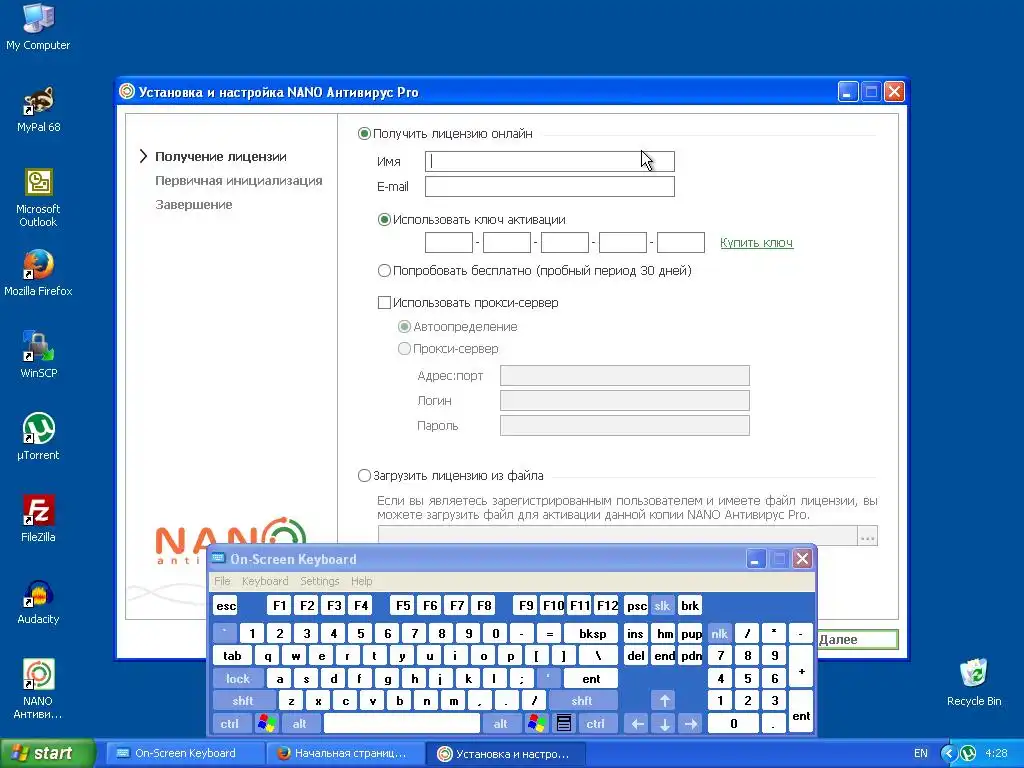This screenshot has width=1024, height=768.
Task: Select 'Загрузить лицензию из файла' radio button
Action: [x=364, y=475]
